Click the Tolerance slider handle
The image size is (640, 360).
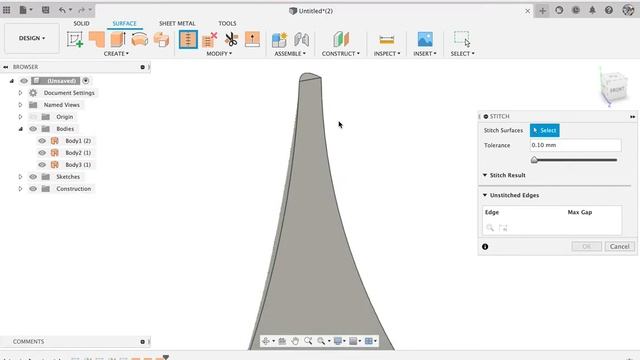(x=534, y=160)
